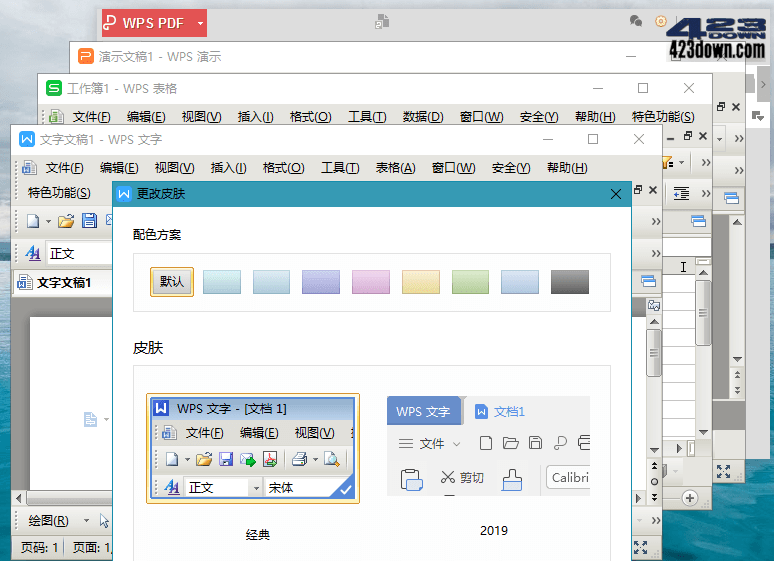The image size is (774, 561).
Task: Select the purple color scheme swatch
Action: point(321,282)
